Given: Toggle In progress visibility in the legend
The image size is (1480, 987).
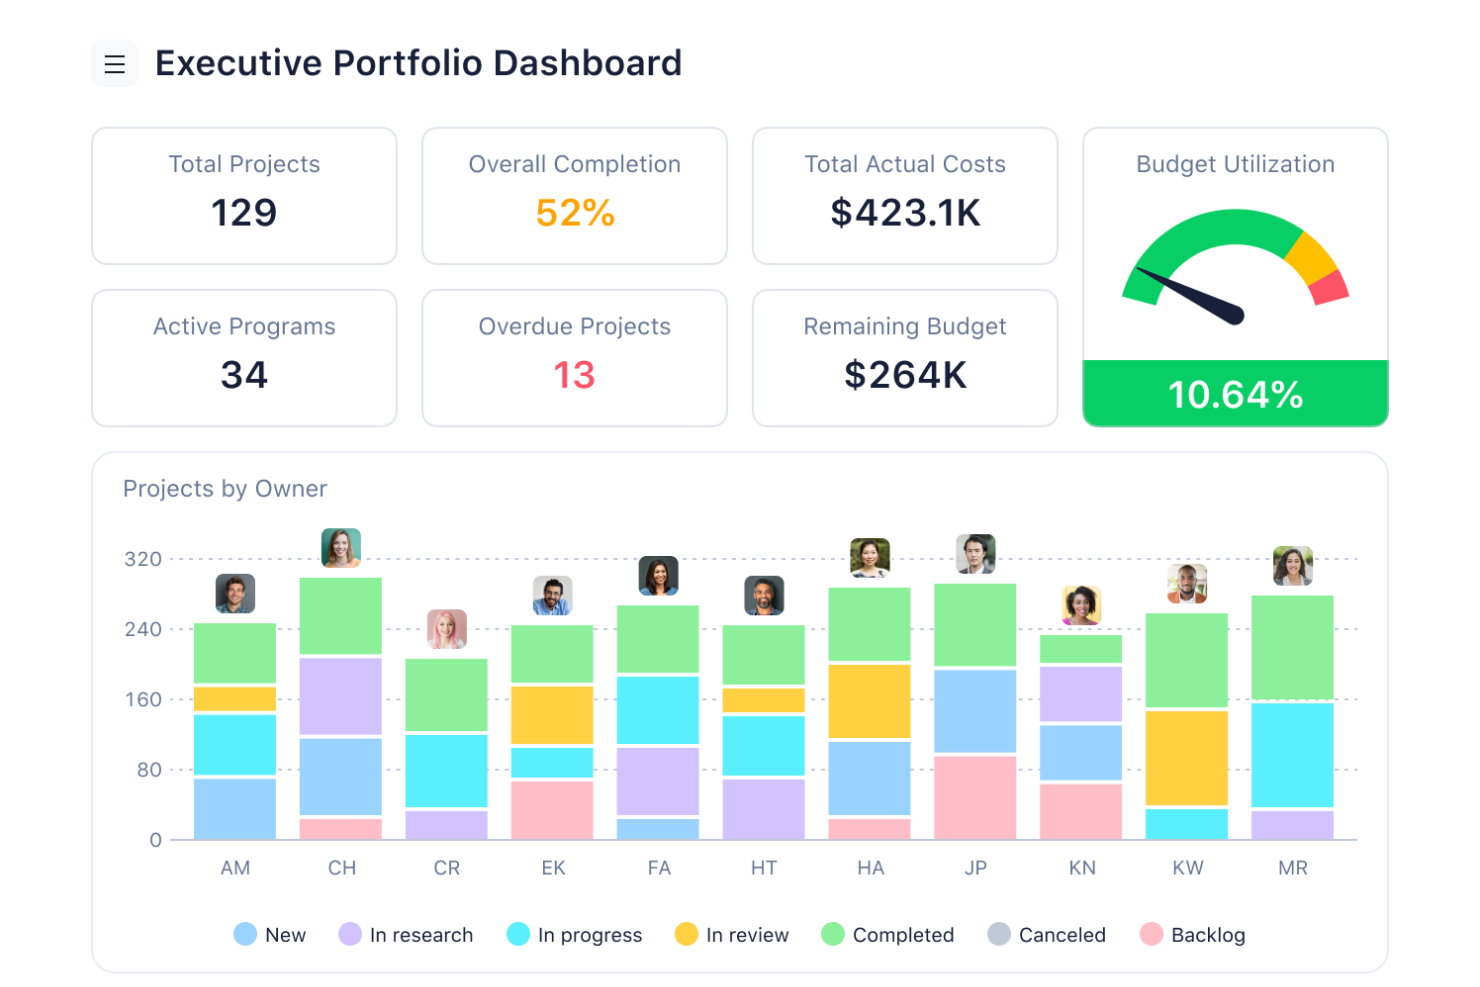Looking at the screenshot, I should click(x=575, y=935).
